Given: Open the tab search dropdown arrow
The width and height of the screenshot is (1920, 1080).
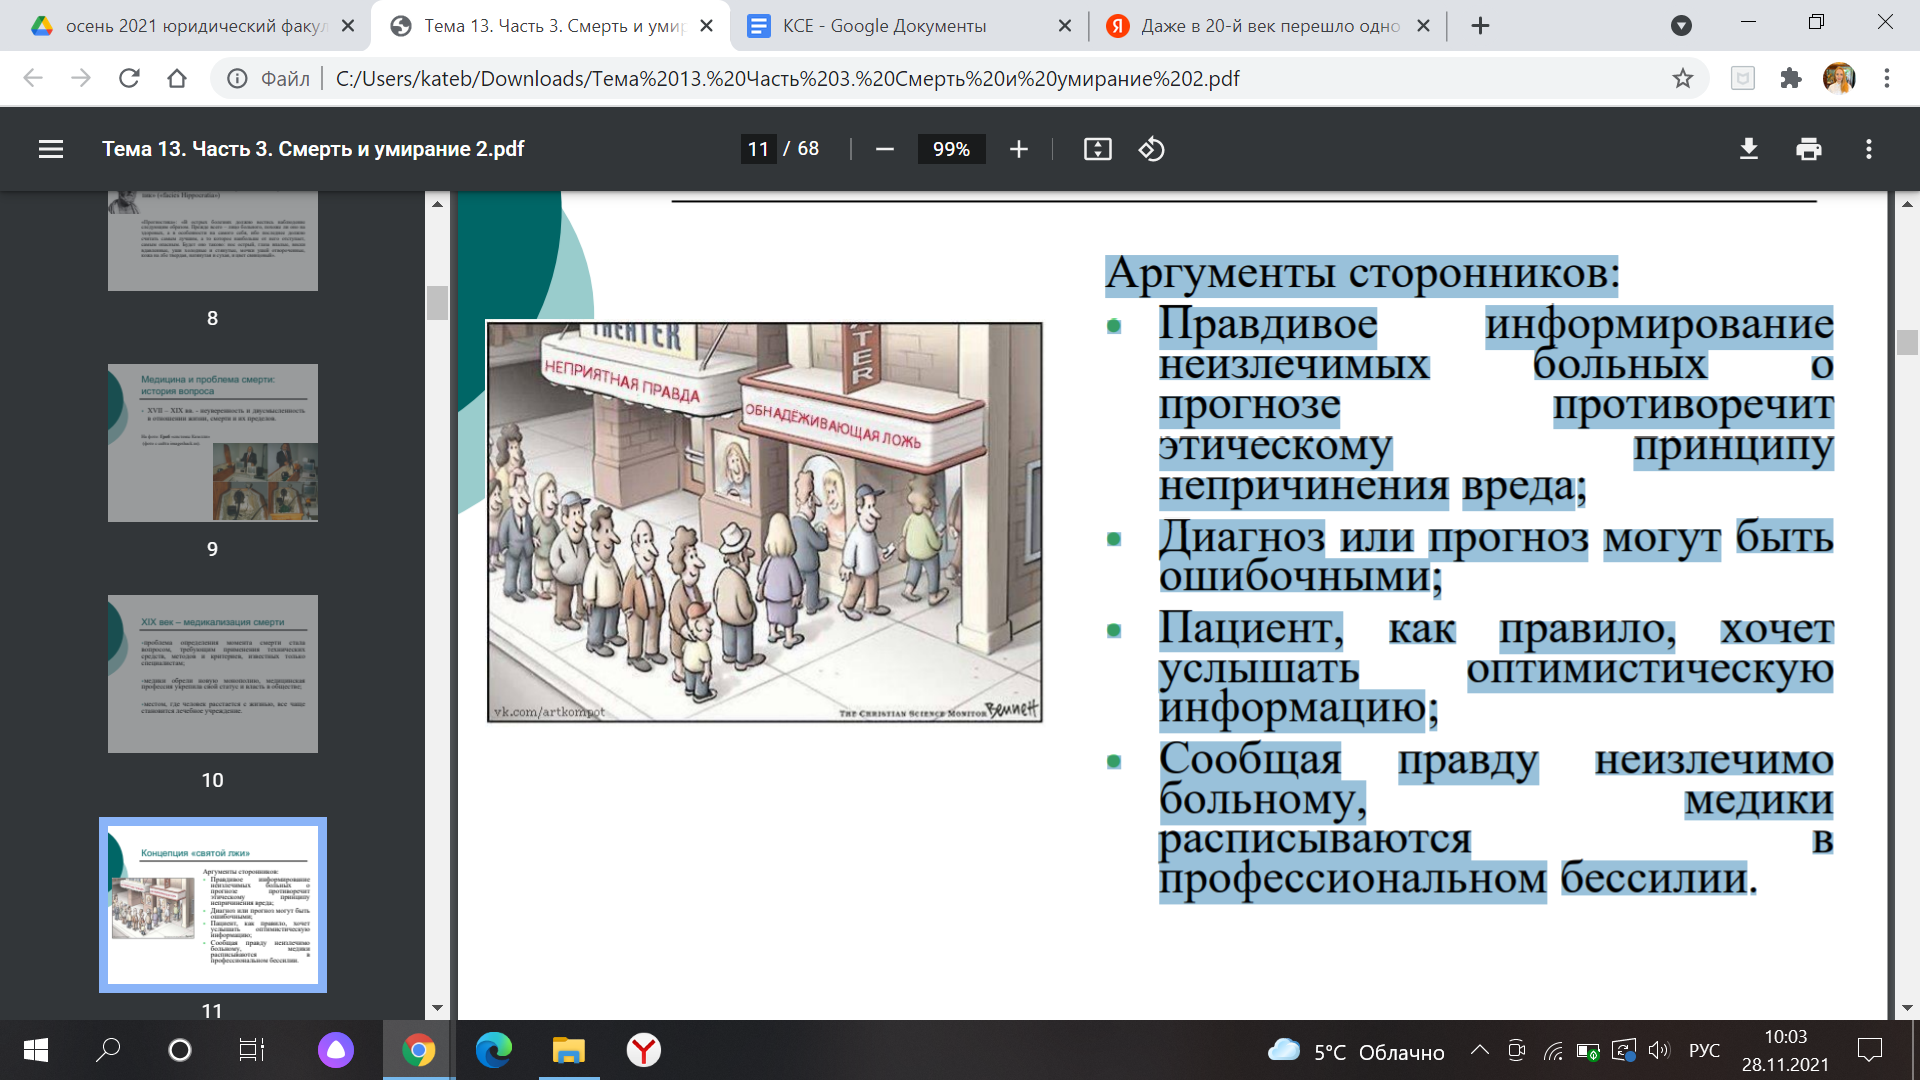Looking at the screenshot, I should [x=1681, y=26].
